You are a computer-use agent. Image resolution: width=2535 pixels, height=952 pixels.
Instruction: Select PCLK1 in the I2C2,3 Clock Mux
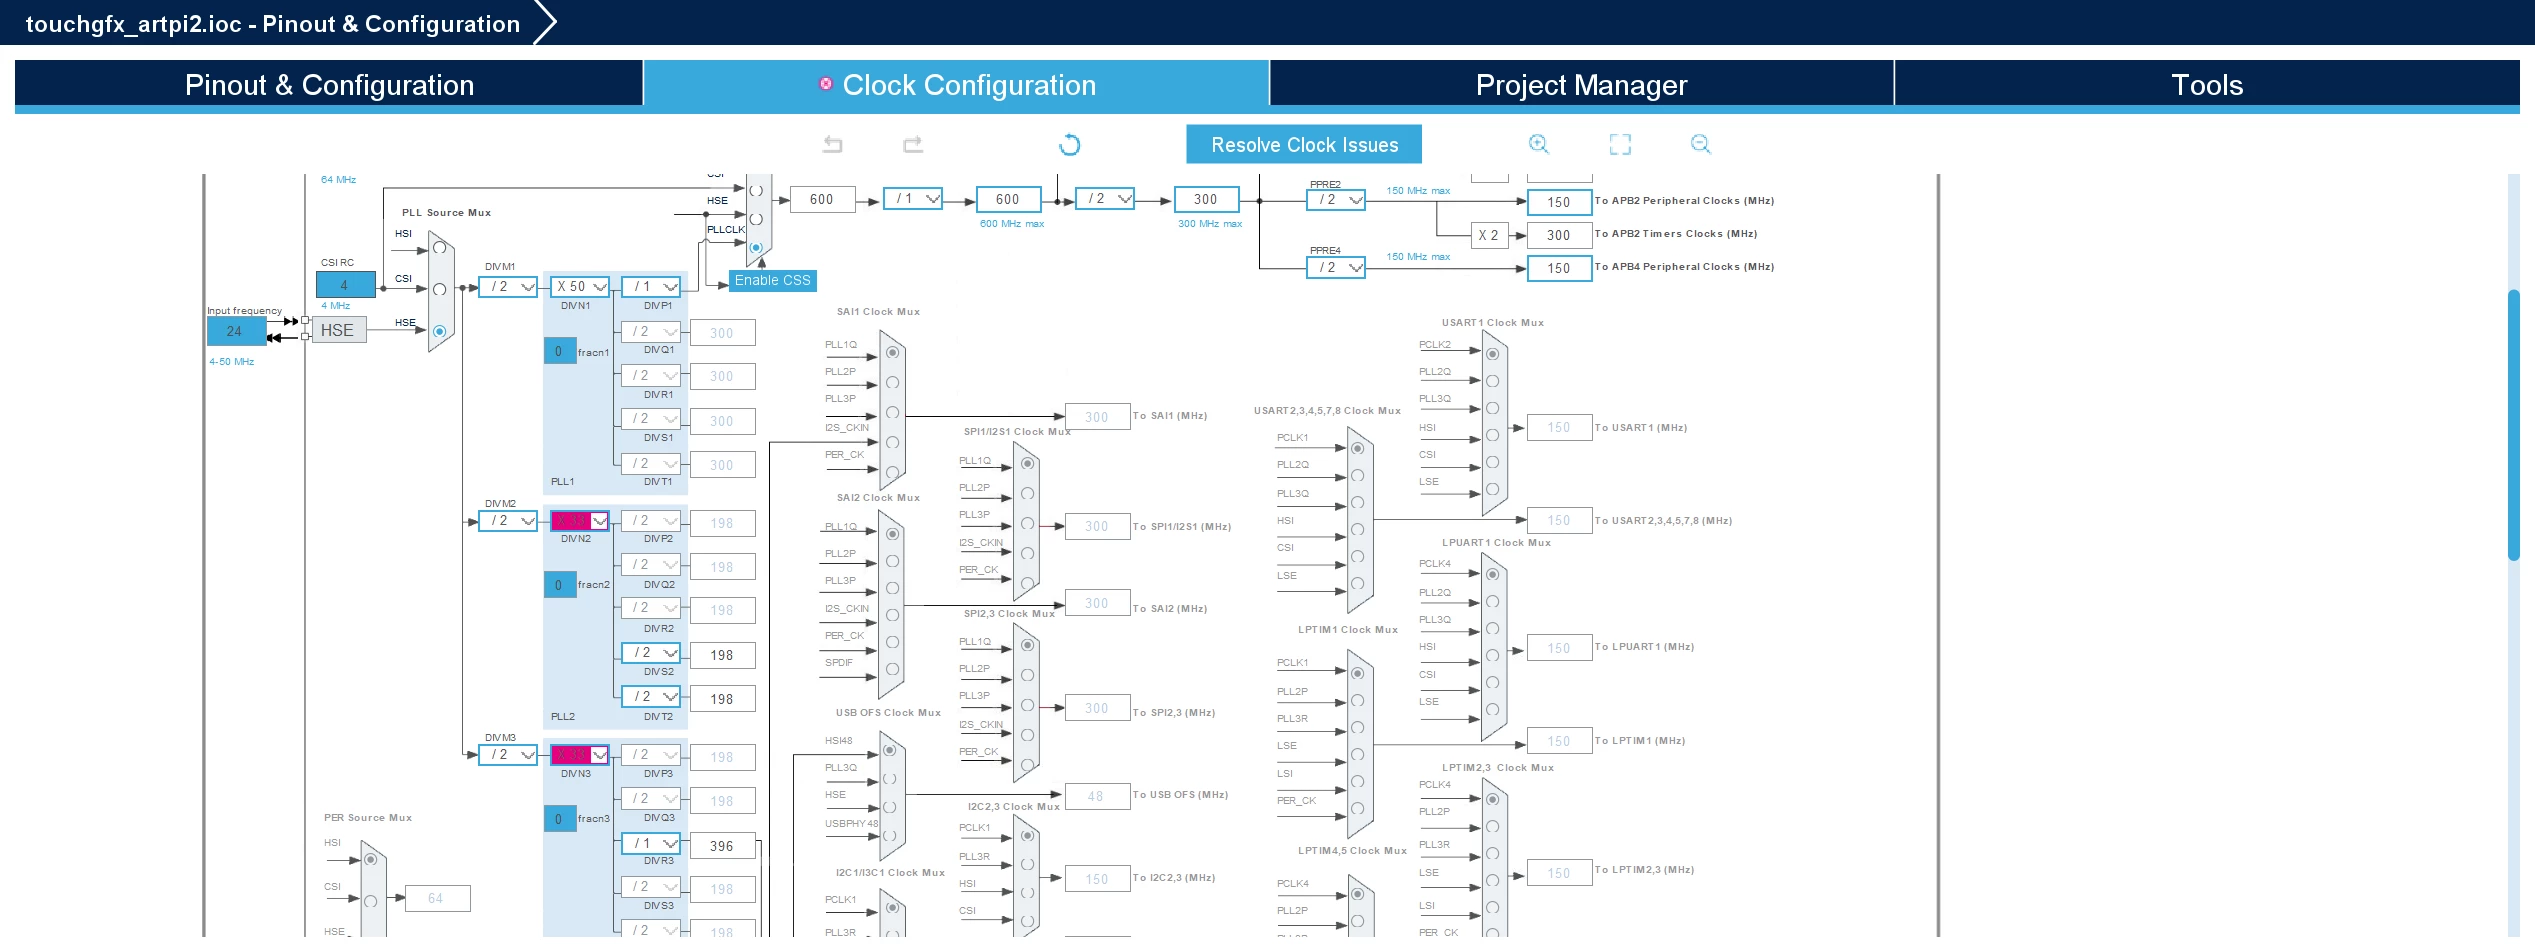(1027, 835)
